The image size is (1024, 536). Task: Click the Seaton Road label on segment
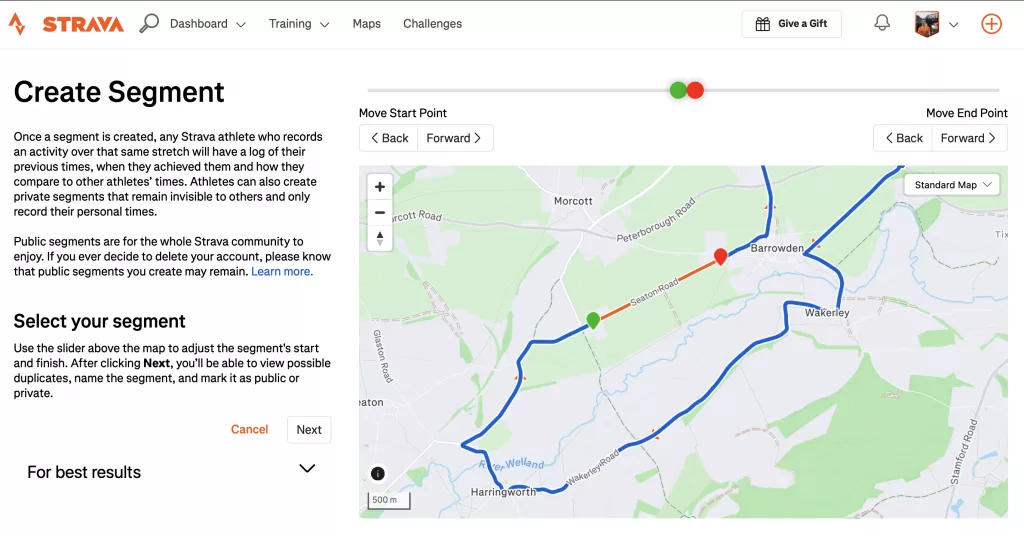(x=654, y=292)
